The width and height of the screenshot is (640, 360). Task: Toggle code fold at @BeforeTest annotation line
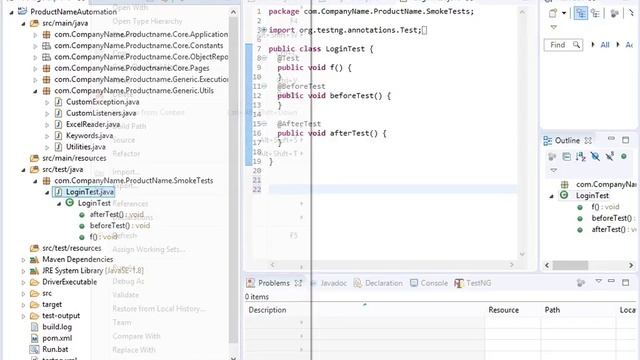pyautogui.click(x=264, y=86)
